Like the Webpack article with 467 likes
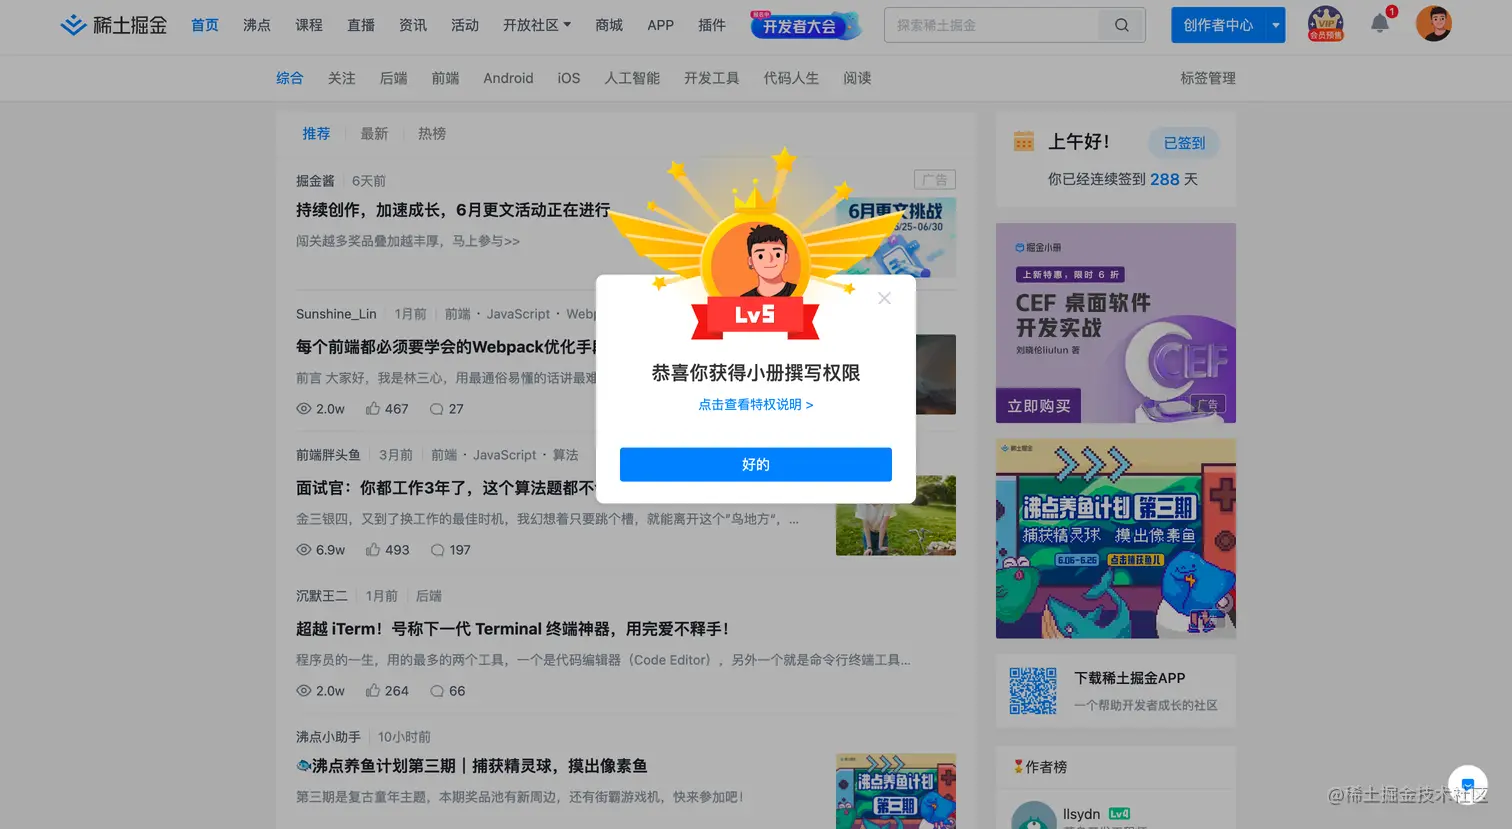The width and height of the screenshot is (1512, 829). click(387, 409)
